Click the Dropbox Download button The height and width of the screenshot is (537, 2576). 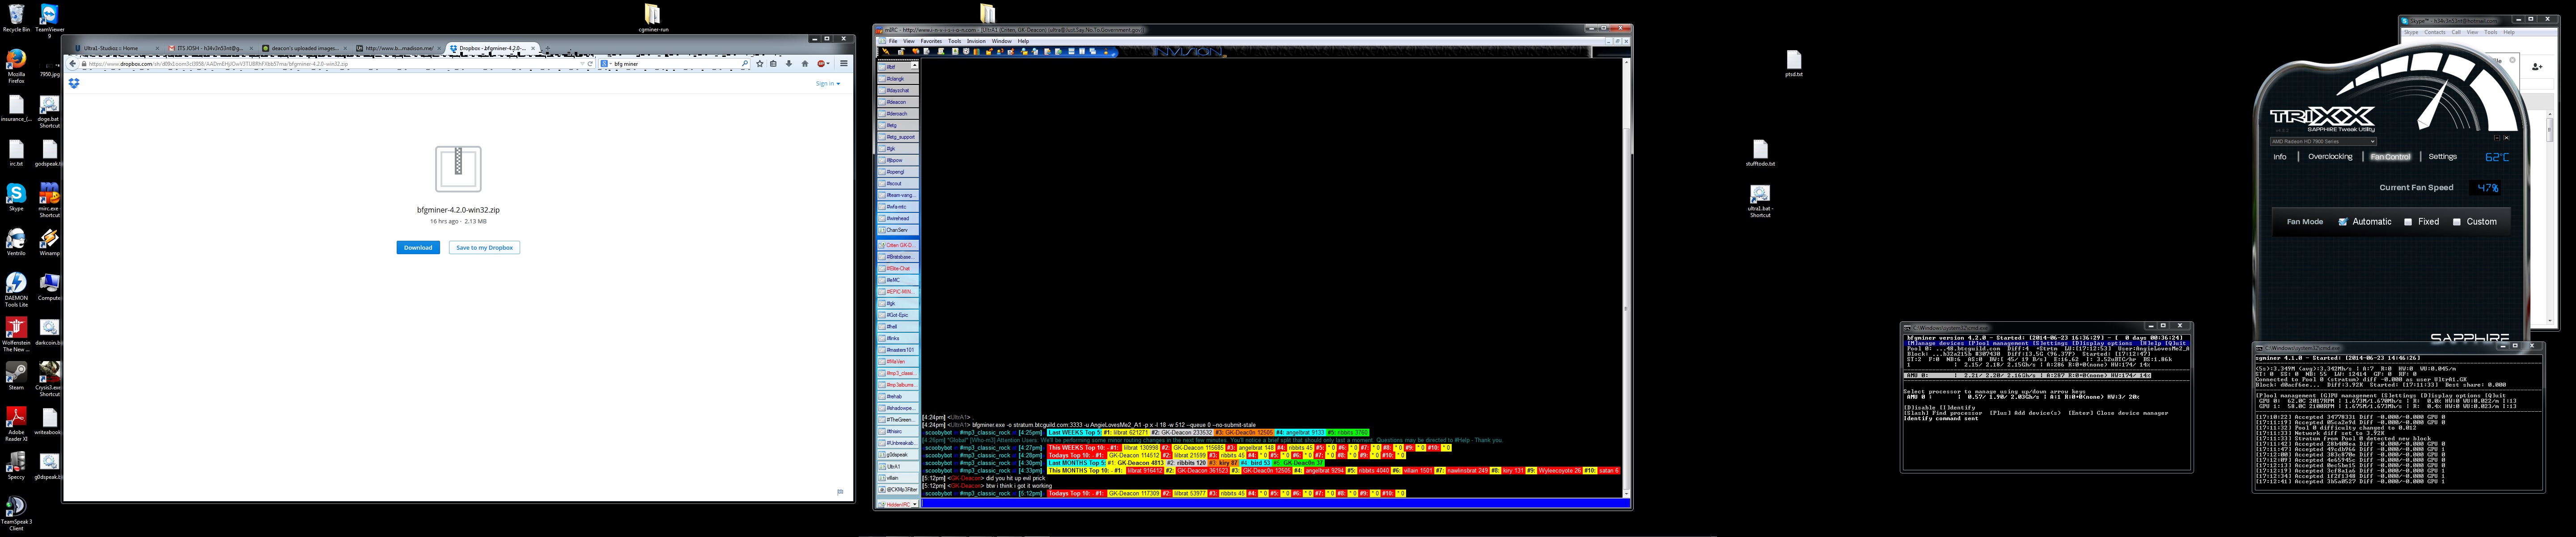[x=418, y=247]
